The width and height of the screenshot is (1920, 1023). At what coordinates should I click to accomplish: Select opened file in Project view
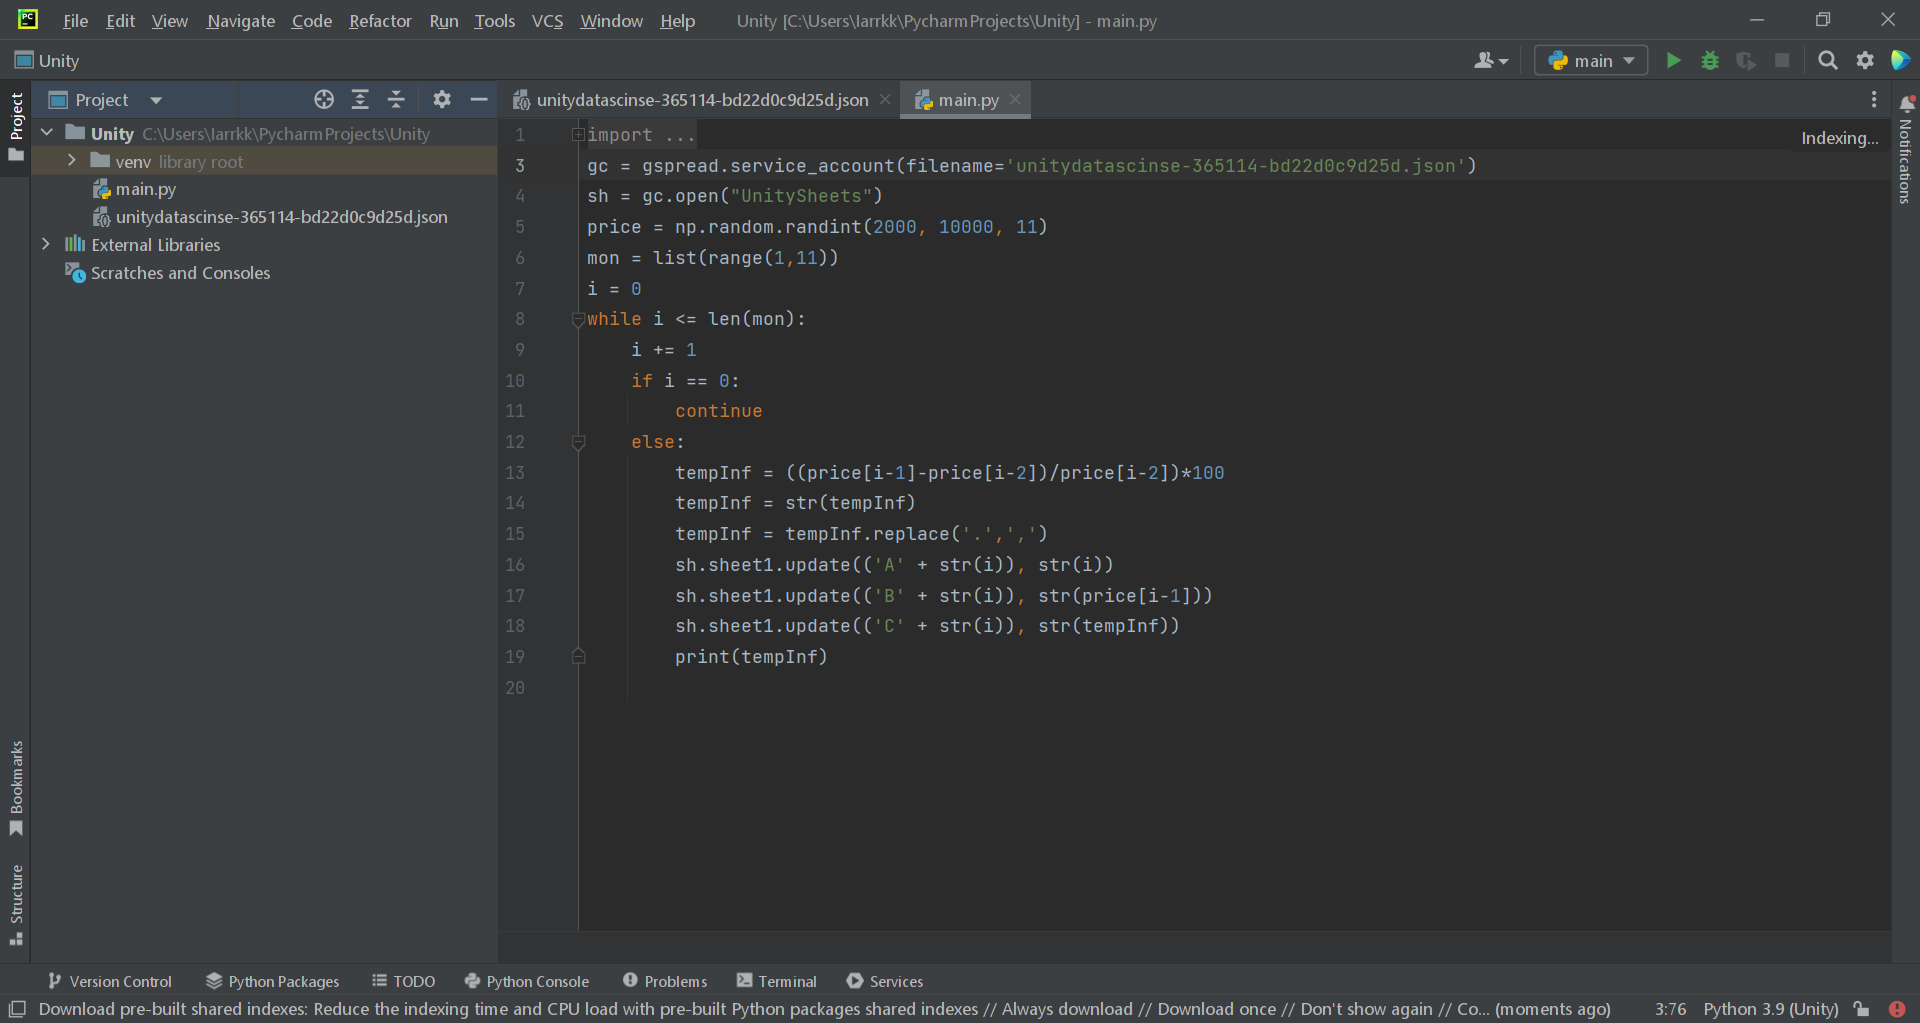pyautogui.click(x=323, y=99)
